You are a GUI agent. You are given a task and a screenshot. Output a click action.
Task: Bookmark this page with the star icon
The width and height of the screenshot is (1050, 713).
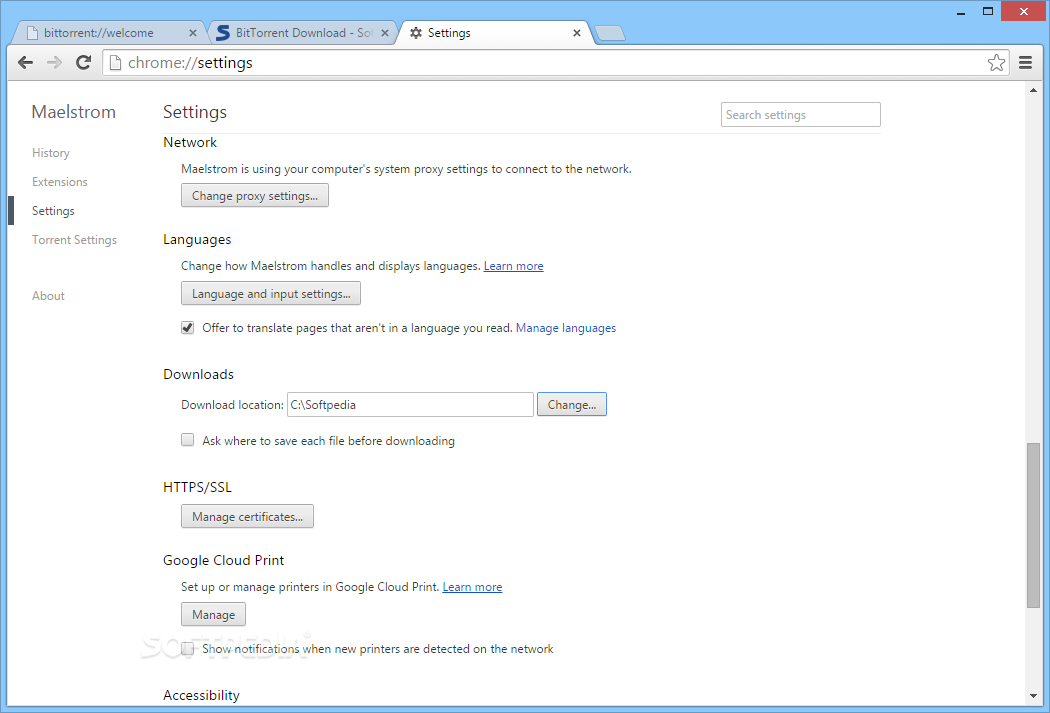996,62
